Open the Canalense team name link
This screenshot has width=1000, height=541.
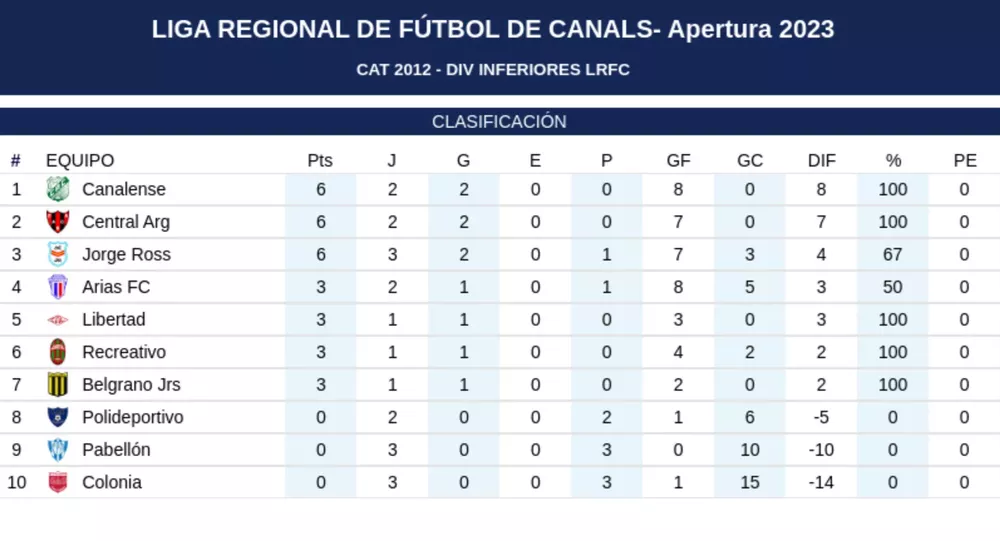pyautogui.click(x=124, y=189)
